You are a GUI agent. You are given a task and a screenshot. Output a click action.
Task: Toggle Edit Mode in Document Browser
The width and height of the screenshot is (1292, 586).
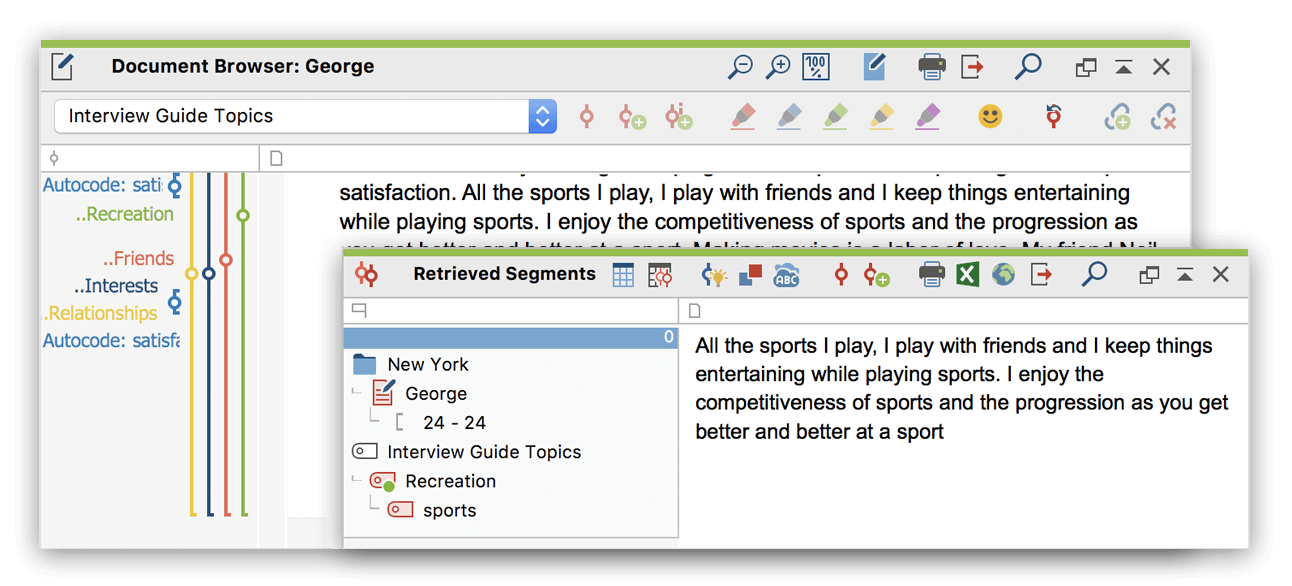click(x=874, y=67)
